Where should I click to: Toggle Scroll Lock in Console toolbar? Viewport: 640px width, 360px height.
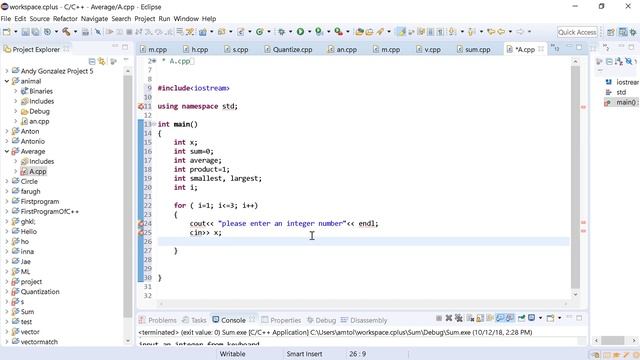click(x=480, y=318)
